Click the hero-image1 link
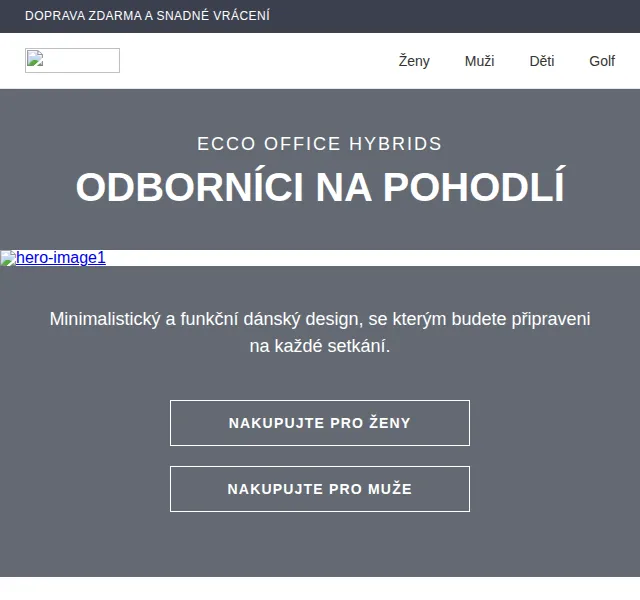 click(x=53, y=258)
